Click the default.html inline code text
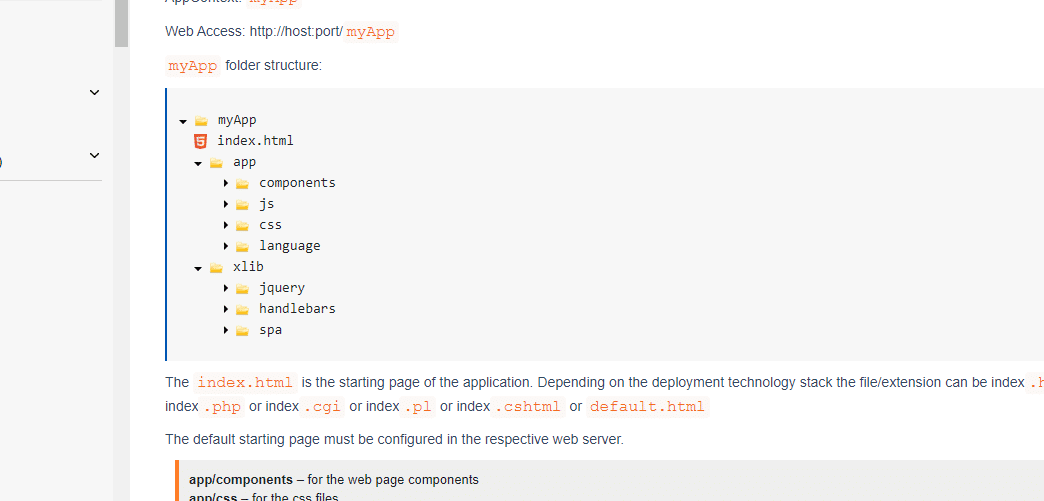The image size is (1044, 501). pos(647,407)
